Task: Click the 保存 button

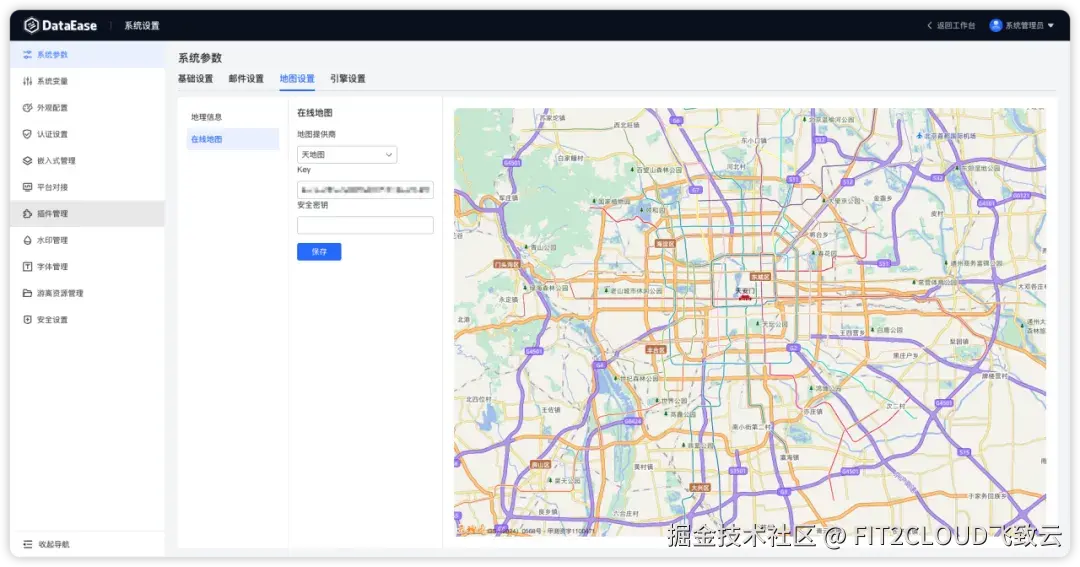Action: pyautogui.click(x=319, y=252)
